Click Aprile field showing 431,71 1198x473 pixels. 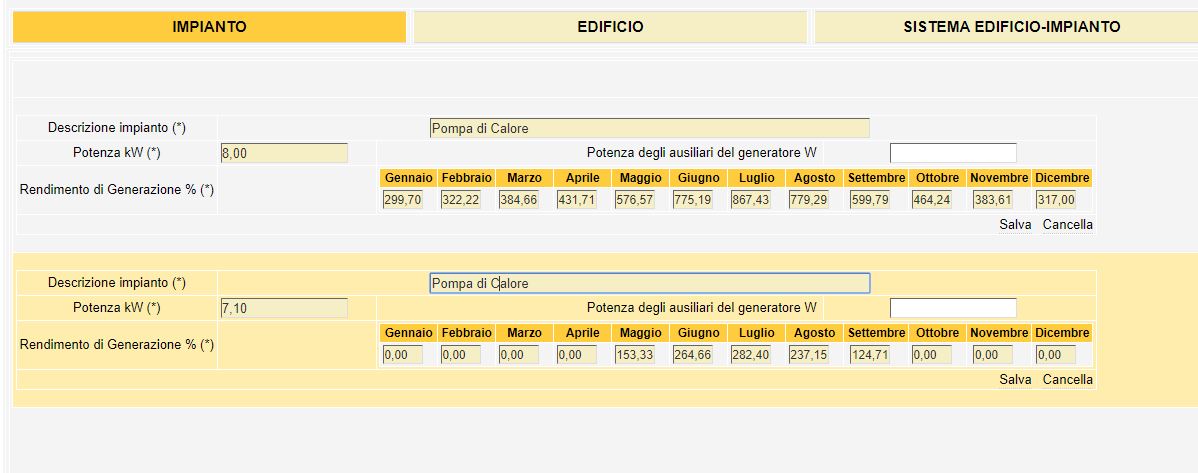point(576,200)
